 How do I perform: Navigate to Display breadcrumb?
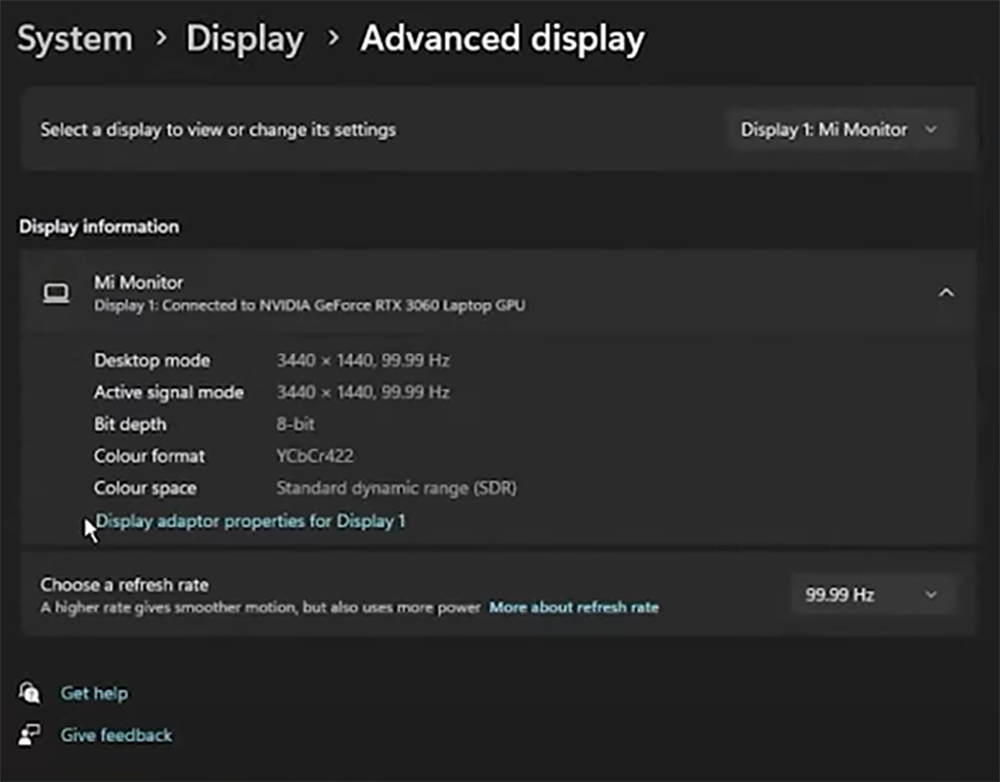click(x=245, y=38)
